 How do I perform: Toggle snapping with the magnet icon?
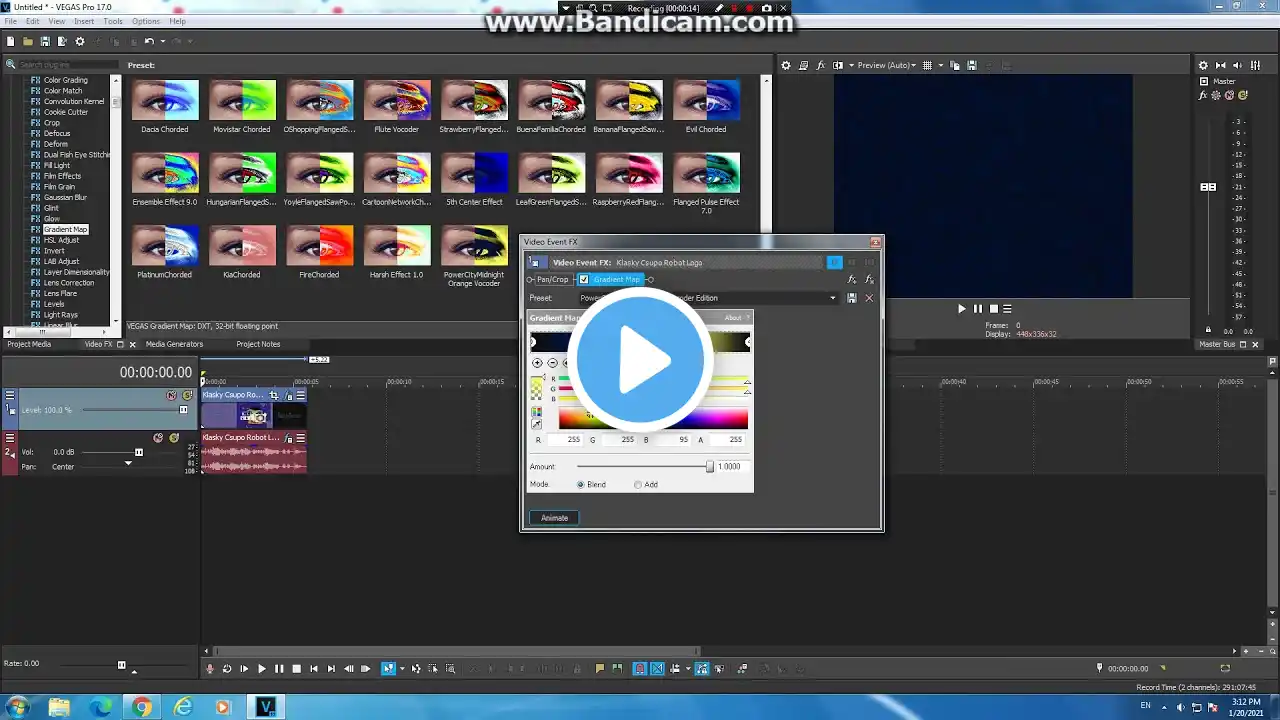640,669
